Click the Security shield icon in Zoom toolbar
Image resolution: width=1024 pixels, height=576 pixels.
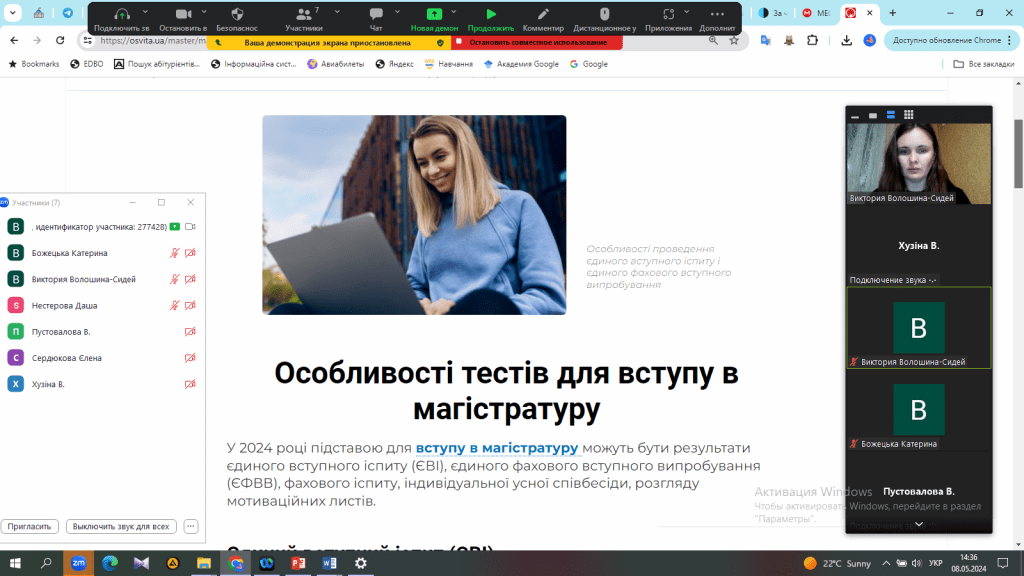237,17
